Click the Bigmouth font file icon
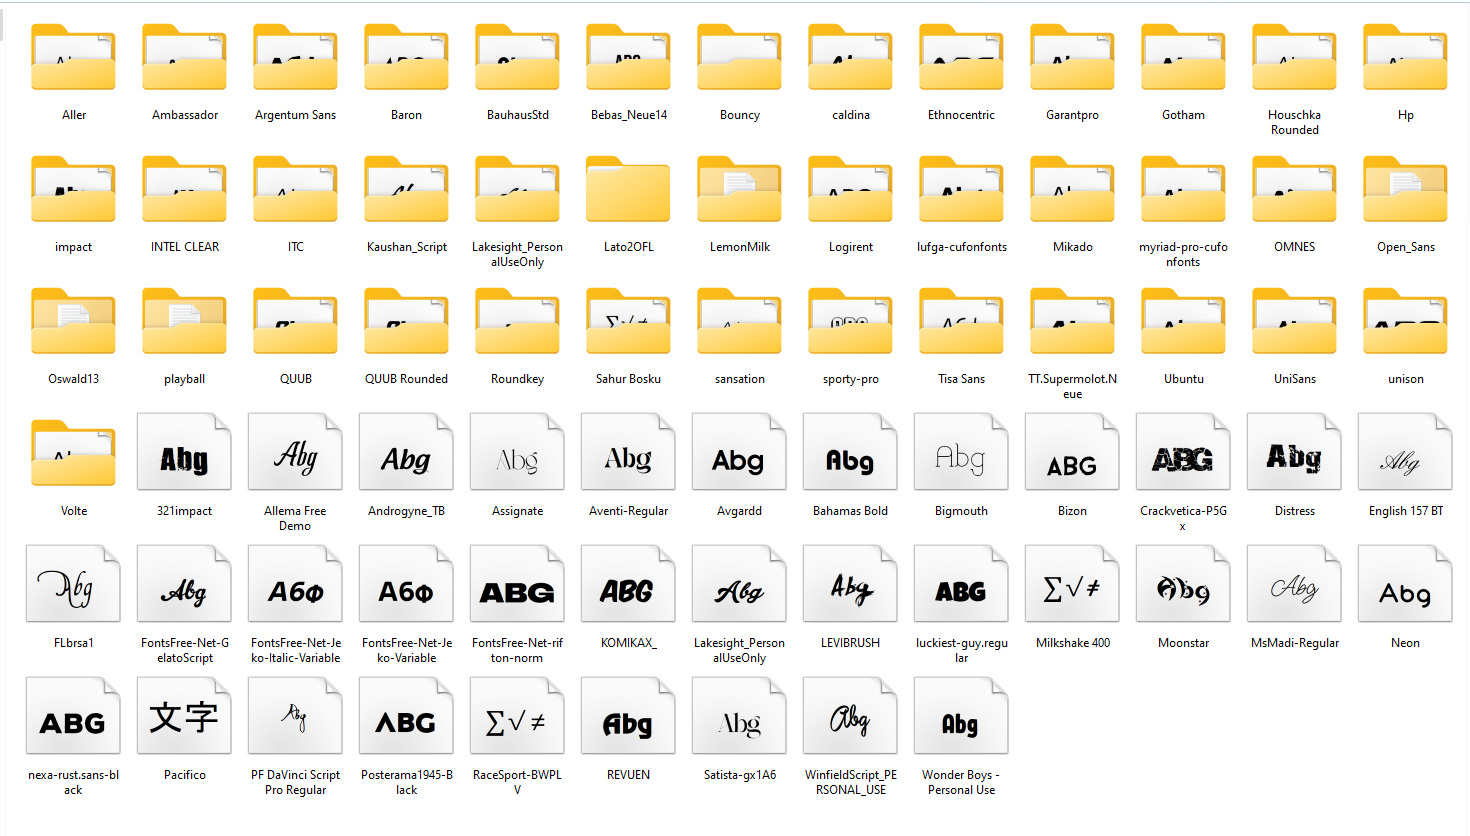 961,452
